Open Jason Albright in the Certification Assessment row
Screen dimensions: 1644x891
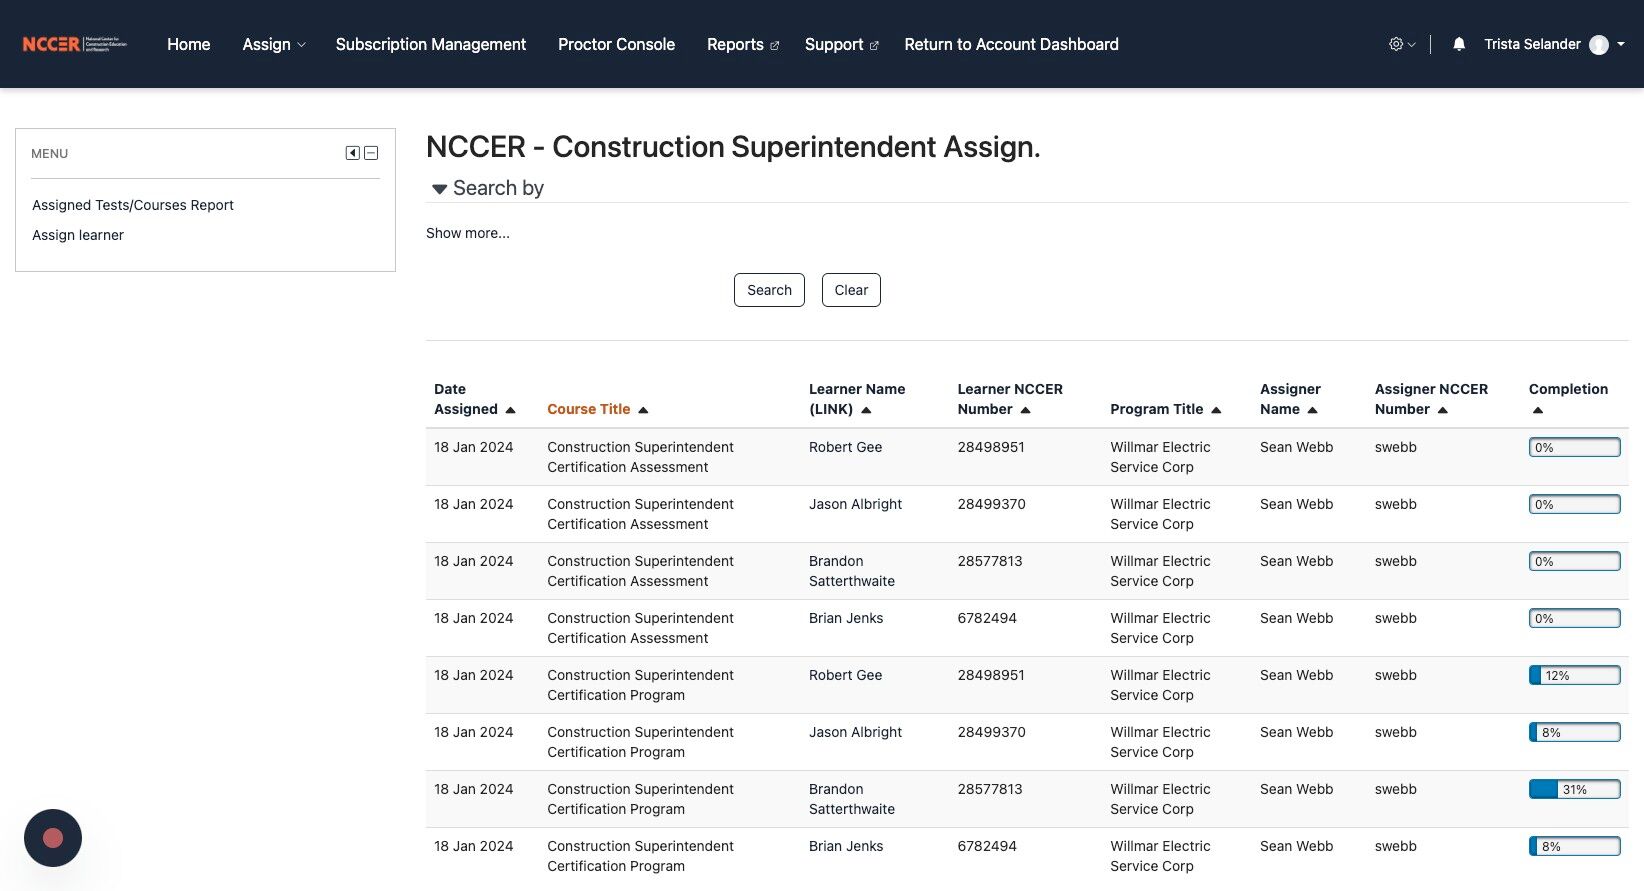(855, 504)
